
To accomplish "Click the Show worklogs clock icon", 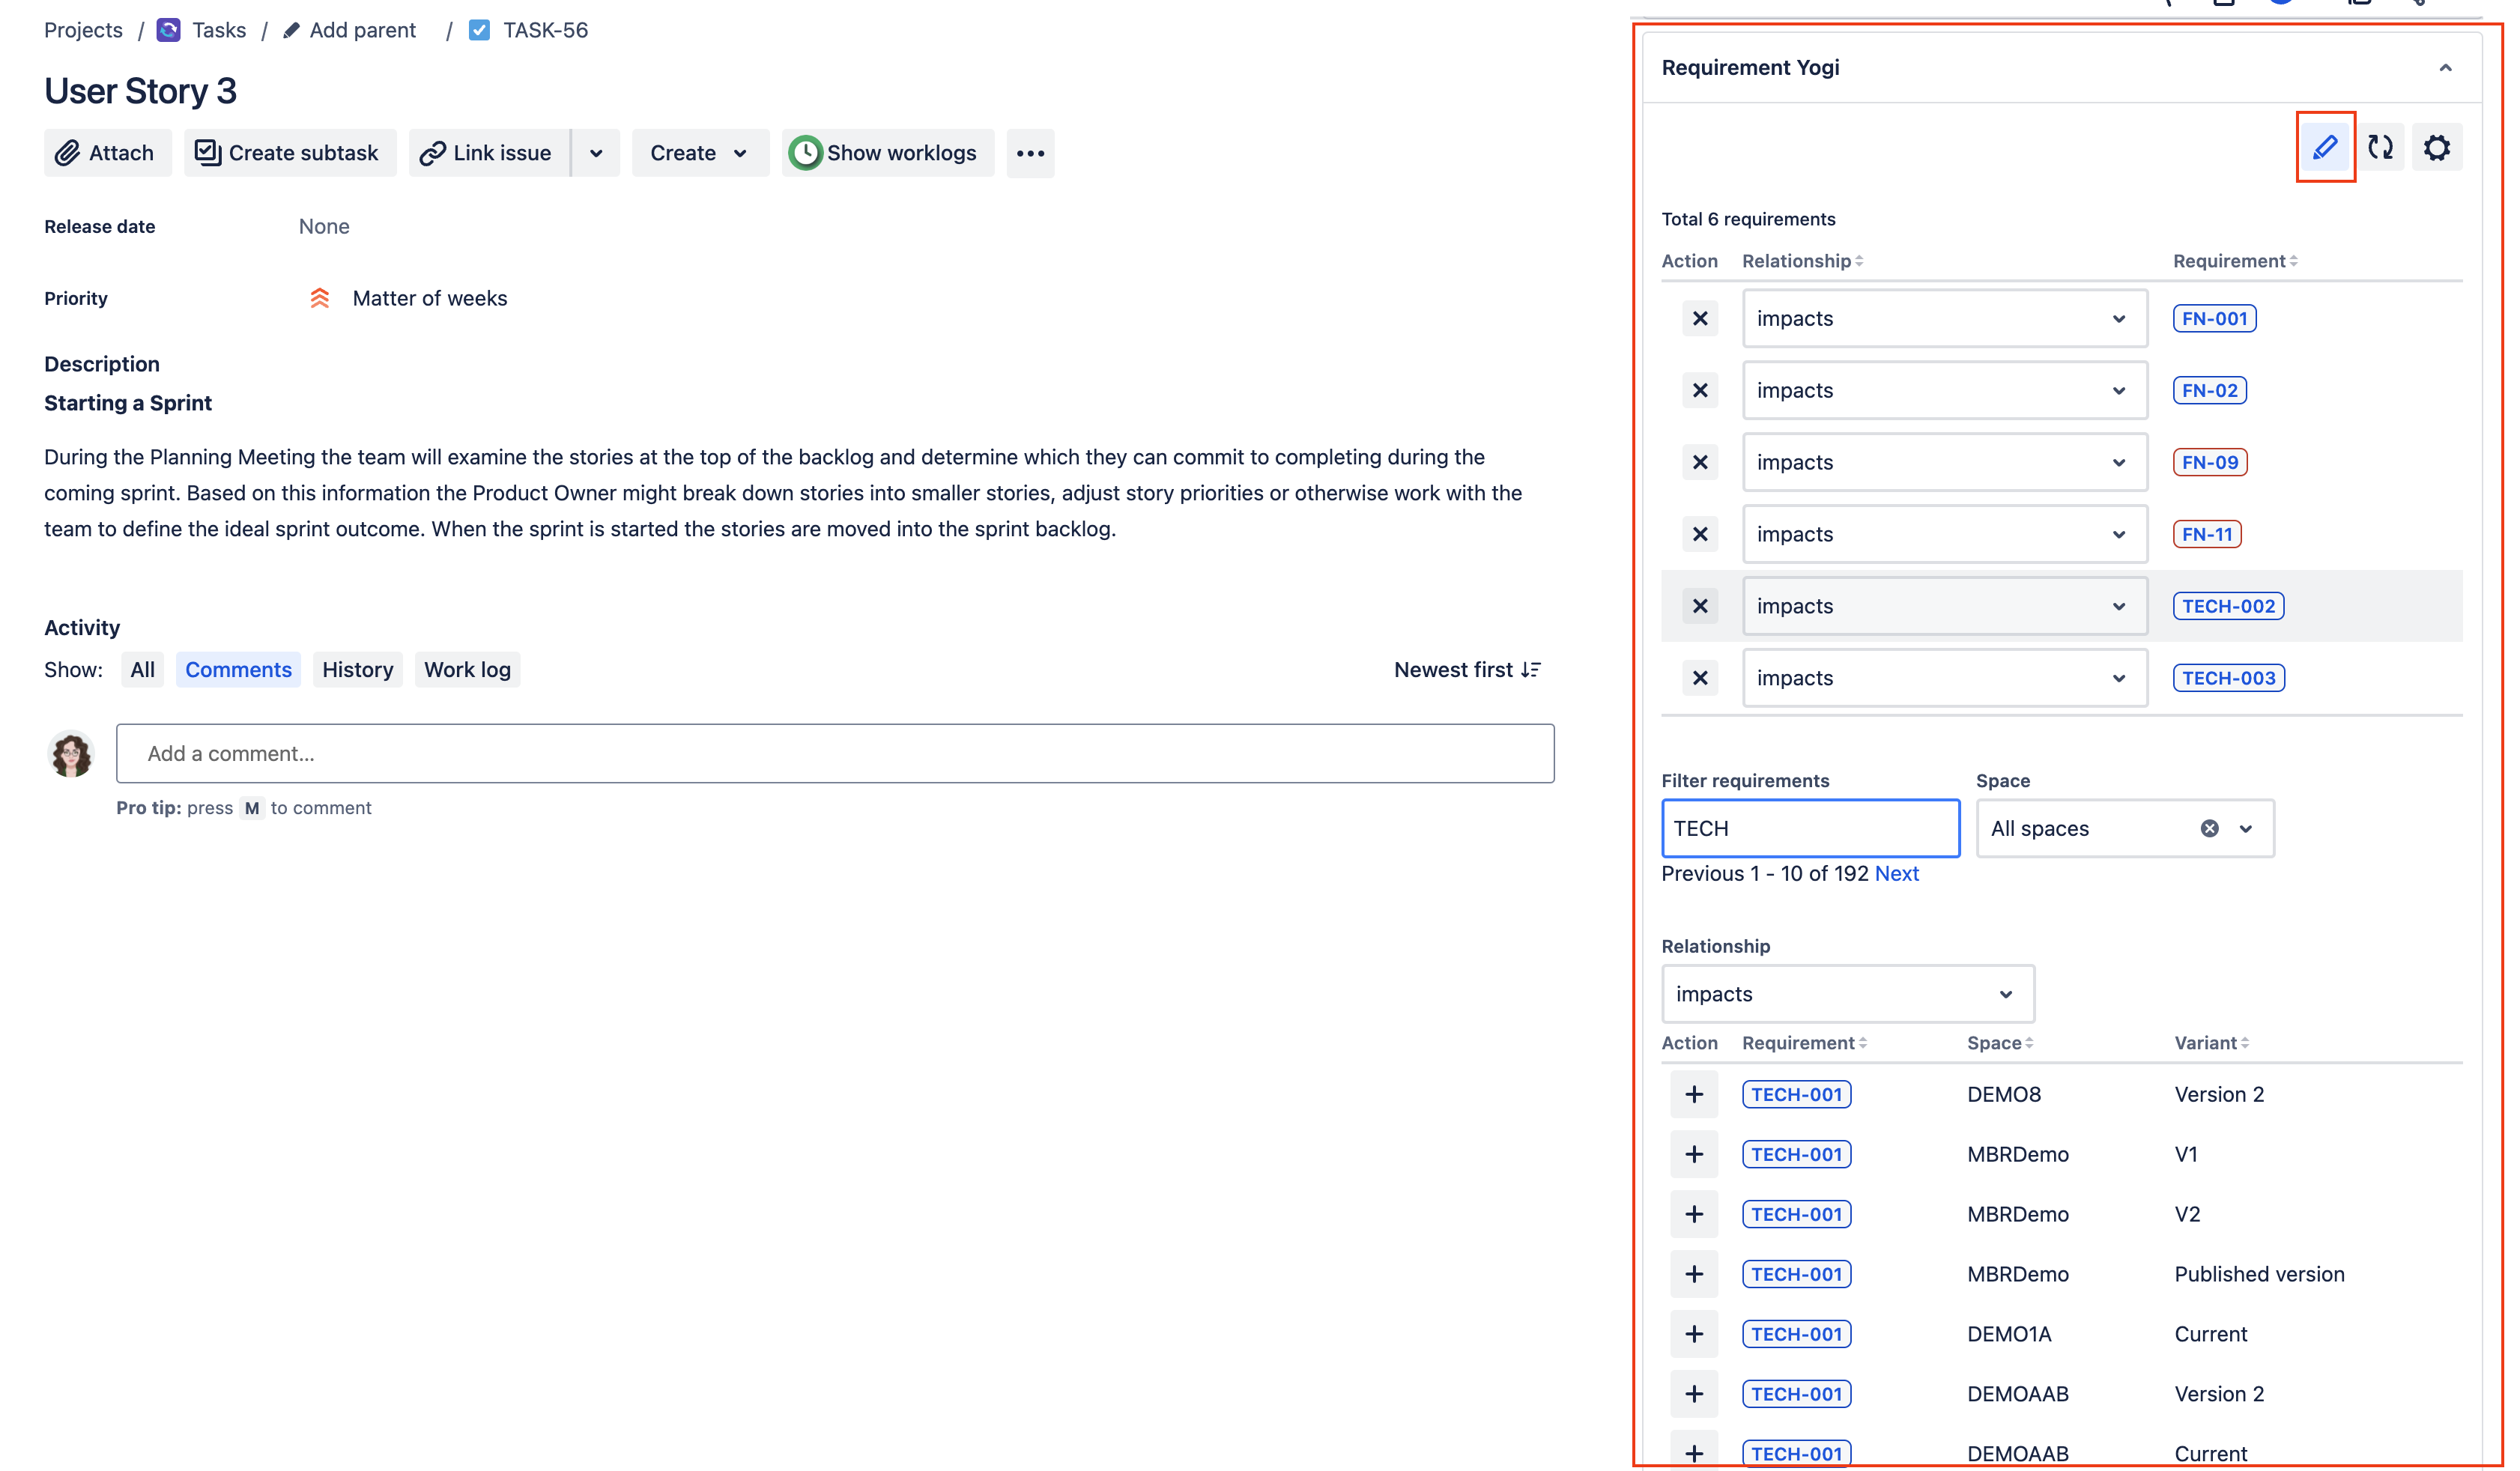I will pyautogui.click(x=806, y=152).
